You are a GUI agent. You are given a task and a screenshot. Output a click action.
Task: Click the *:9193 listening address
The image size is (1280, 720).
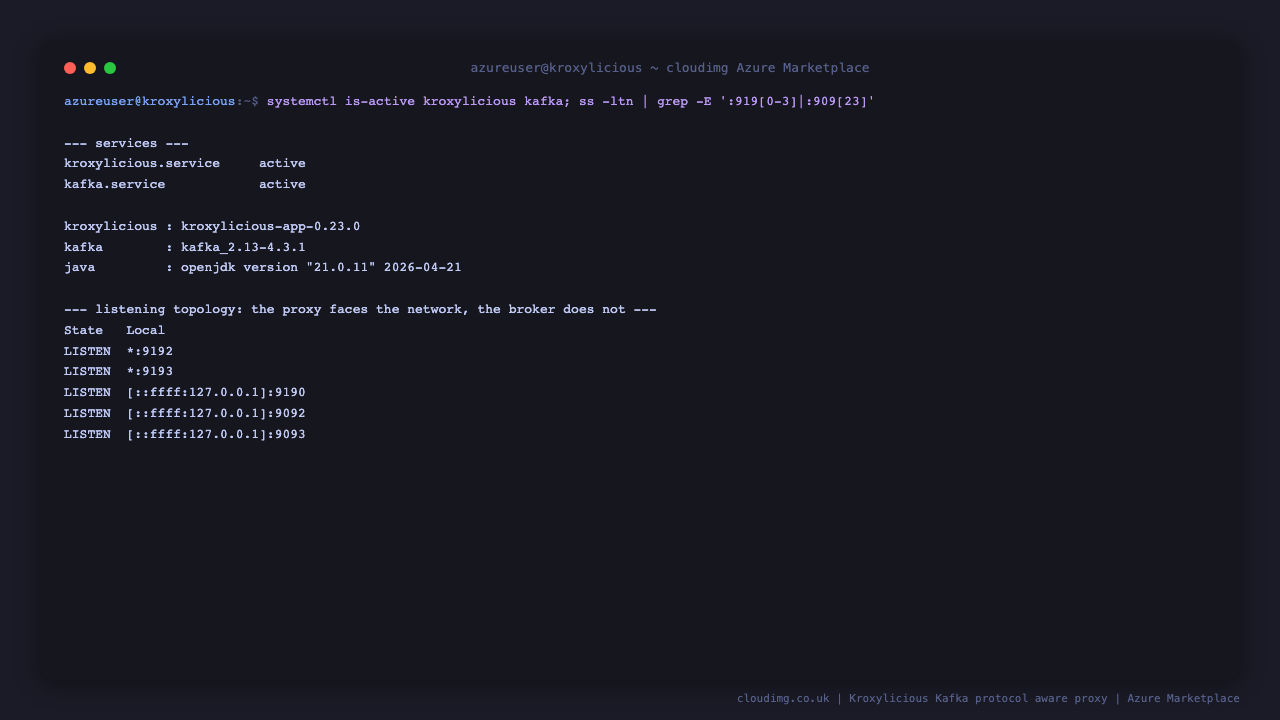click(149, 371)
